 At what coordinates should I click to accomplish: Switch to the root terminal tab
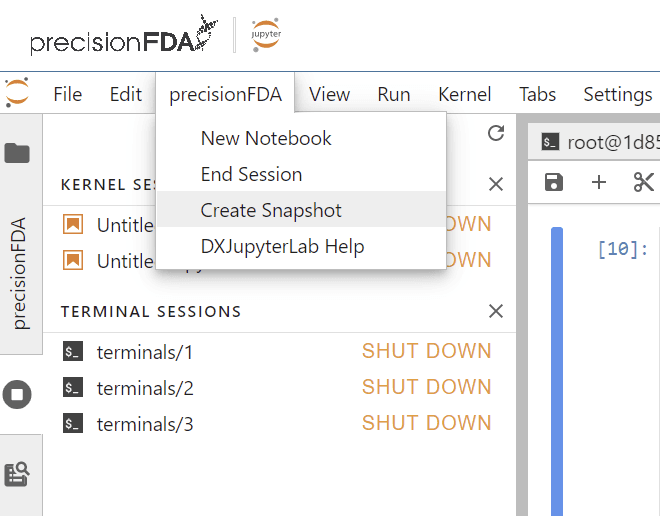tap(598, 142)
